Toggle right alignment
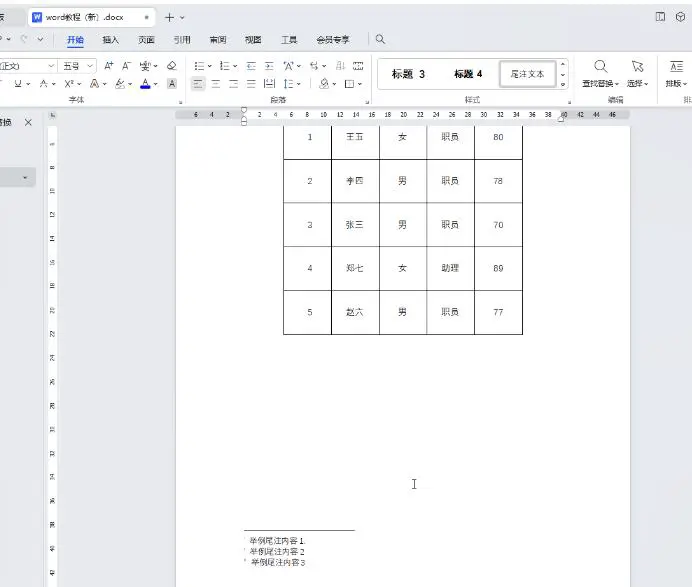Screen dimensions: 692x587 tap(233, 83)
